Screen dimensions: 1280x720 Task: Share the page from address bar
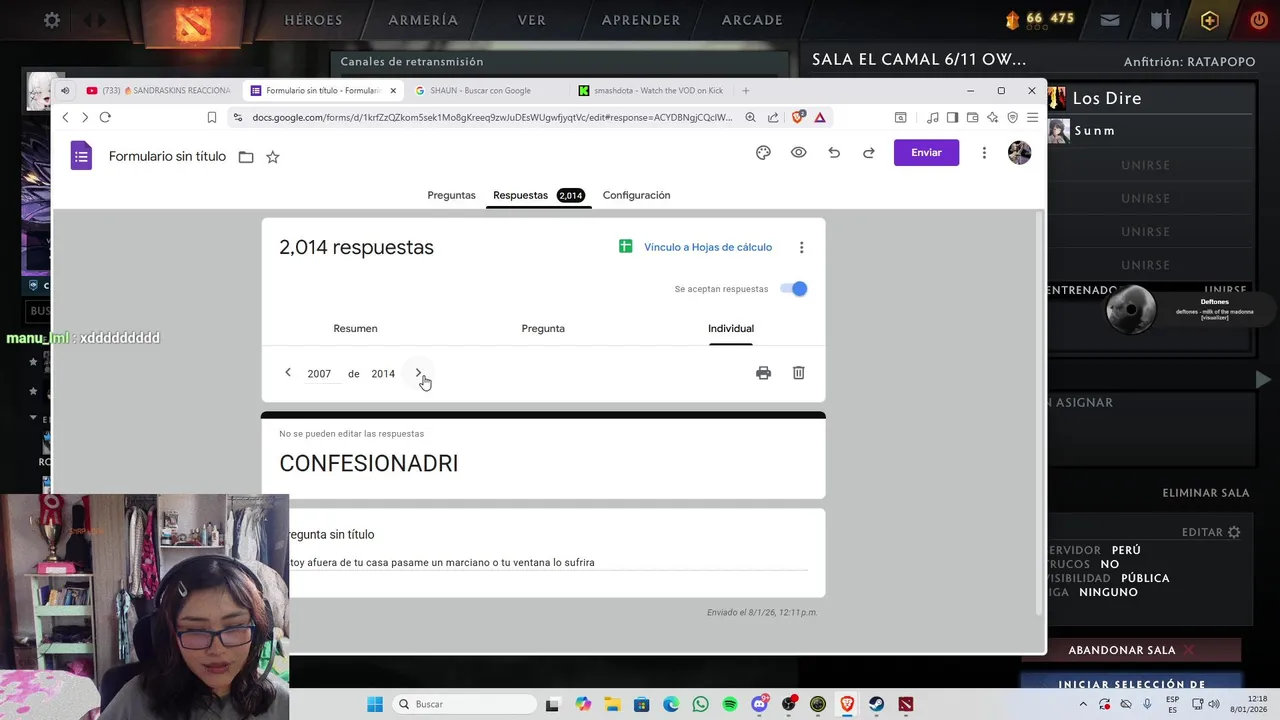(773, 117)
